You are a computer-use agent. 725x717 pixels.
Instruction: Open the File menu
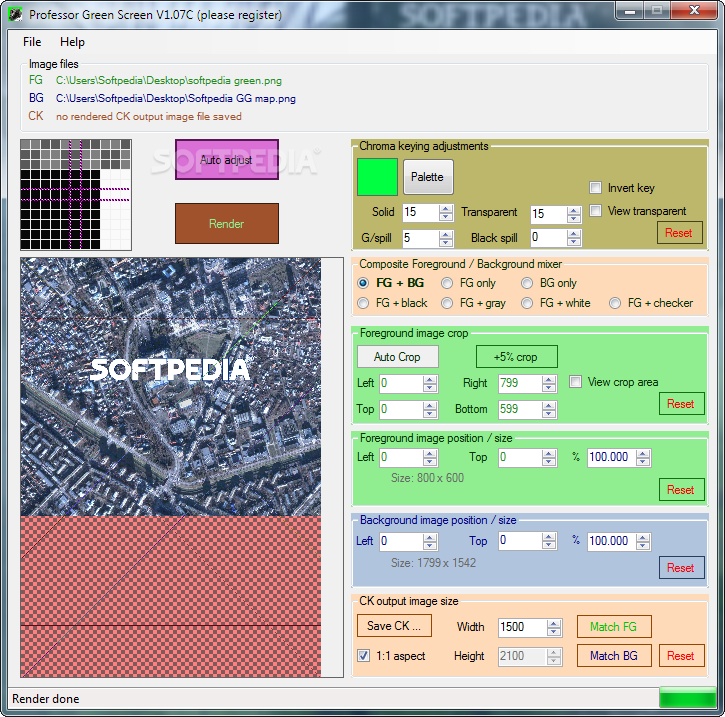tap(32, 42)
